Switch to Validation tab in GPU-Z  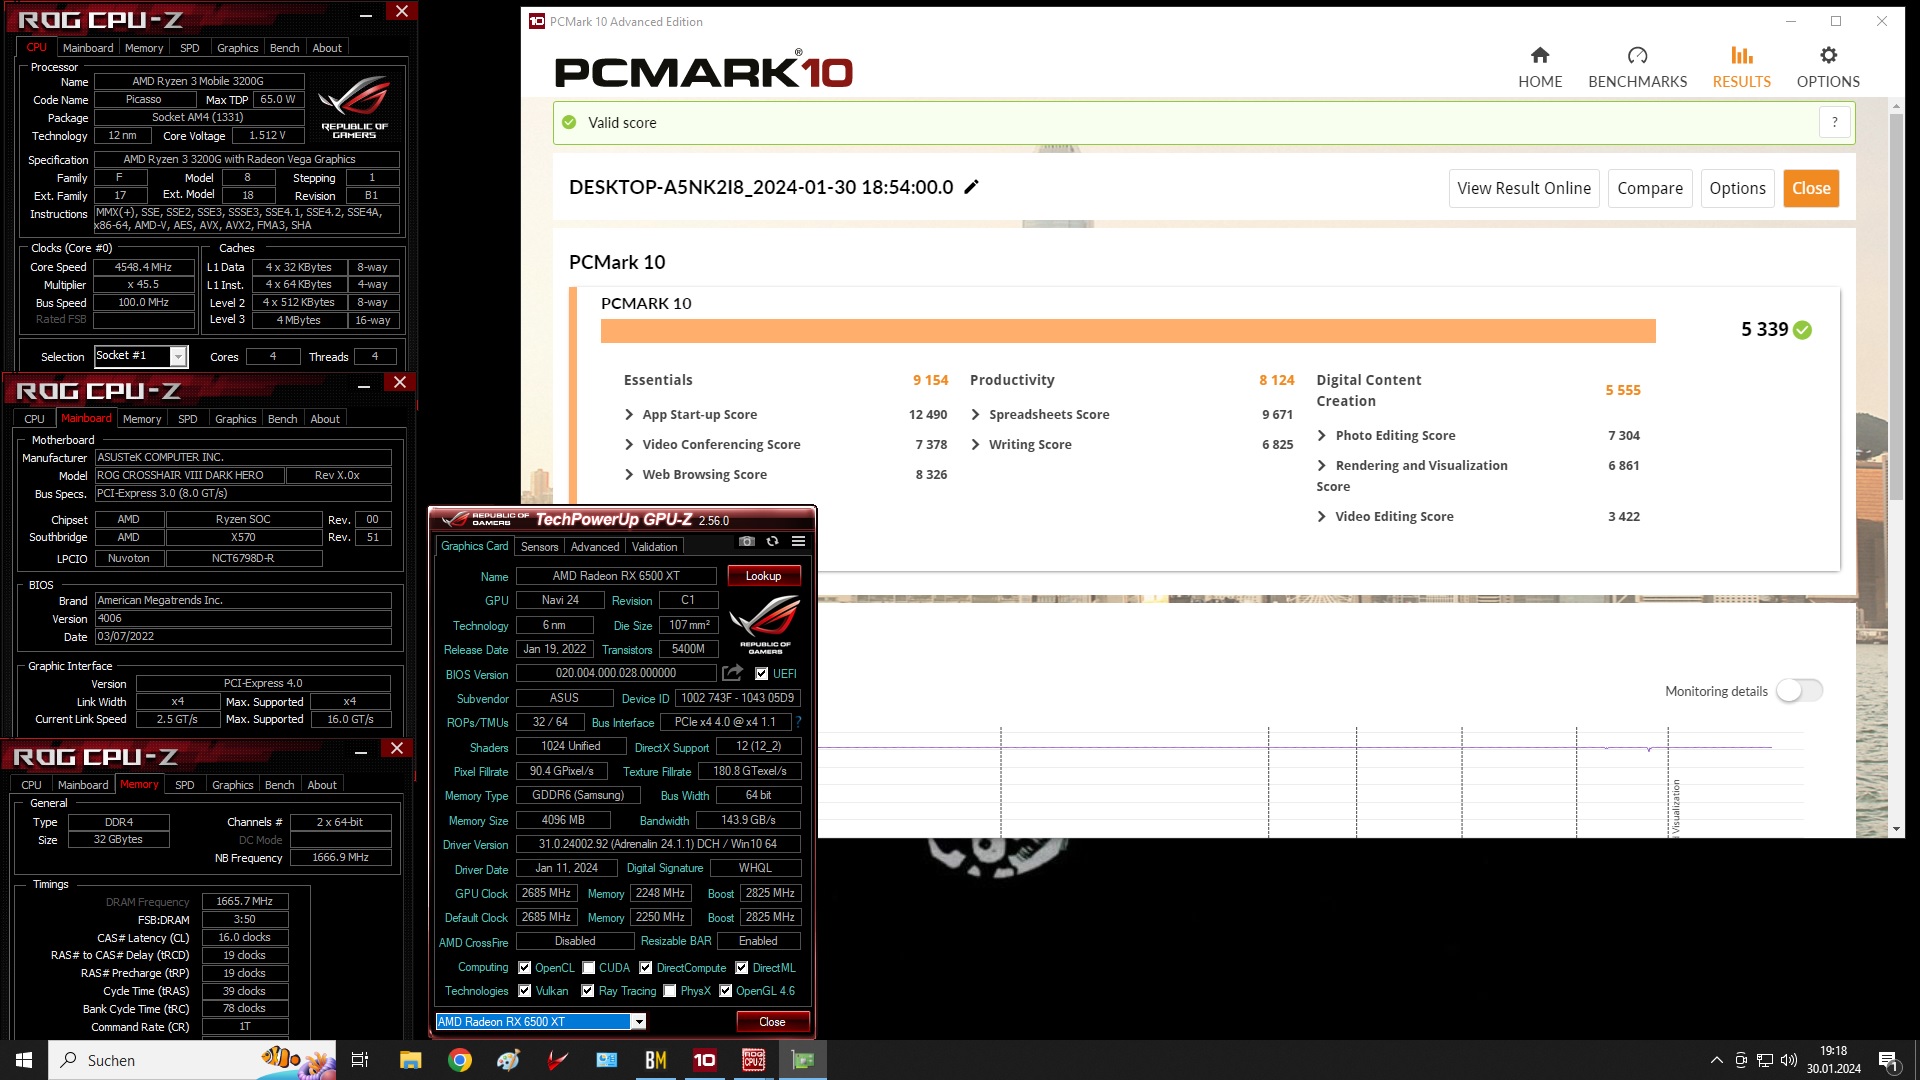point(654,547)
